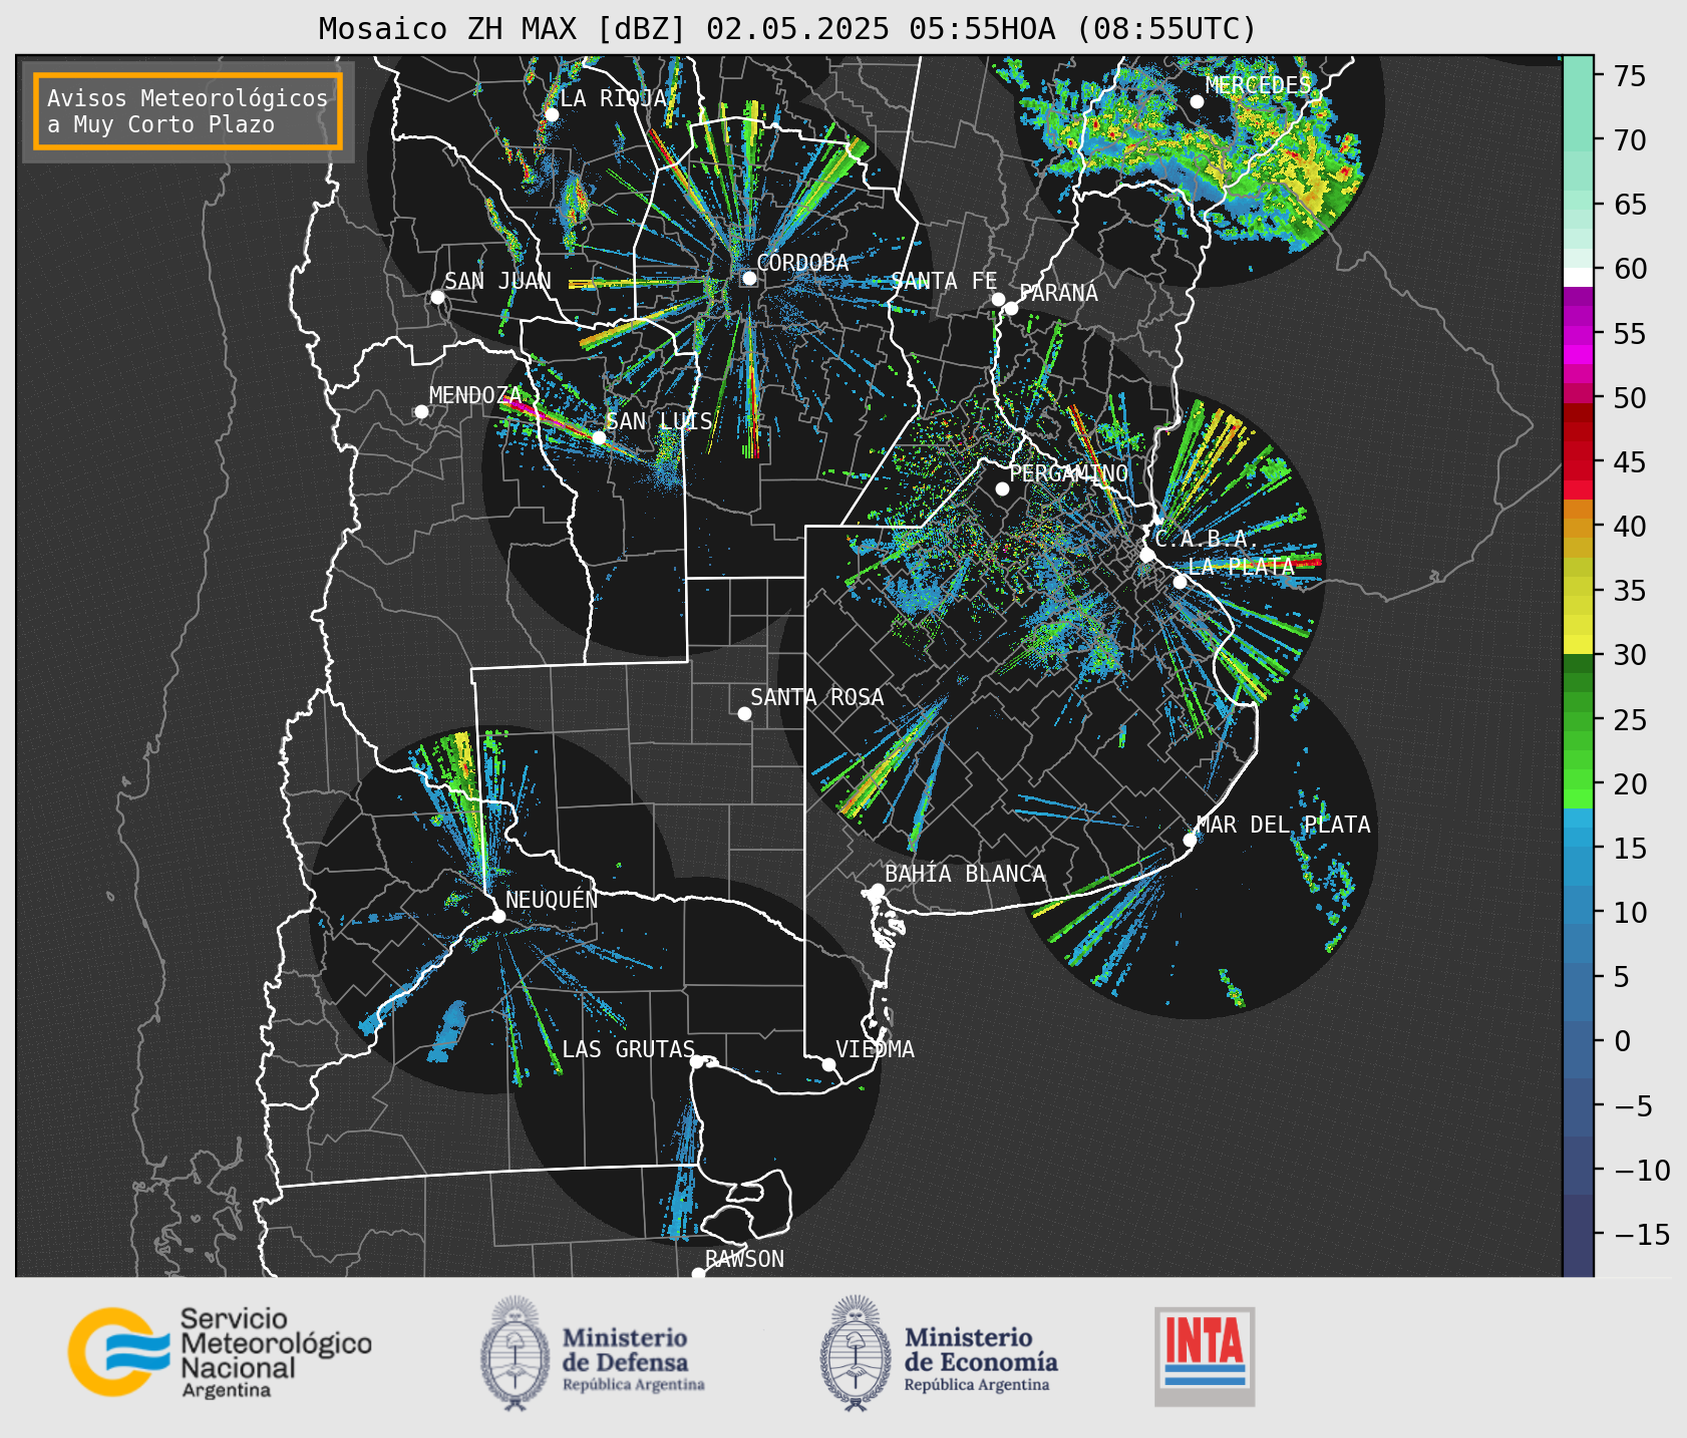
Task: Click the SANTA ROSA label
Action: tap(817, 697)
